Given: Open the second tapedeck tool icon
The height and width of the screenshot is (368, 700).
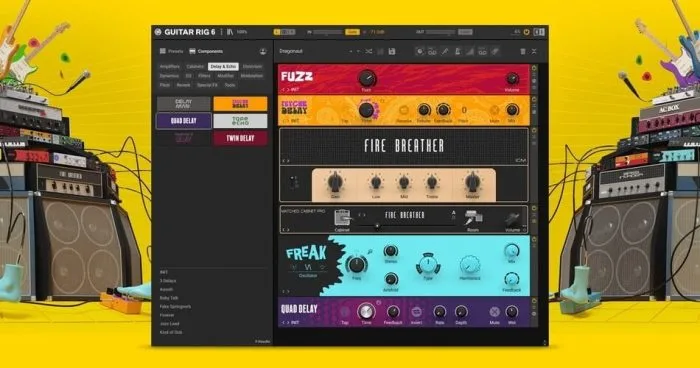Looking at the screenshot, I should 483,52.
